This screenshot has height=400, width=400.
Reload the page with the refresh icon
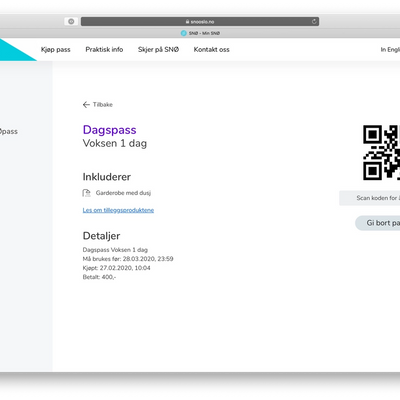click(x=314, y=22)
